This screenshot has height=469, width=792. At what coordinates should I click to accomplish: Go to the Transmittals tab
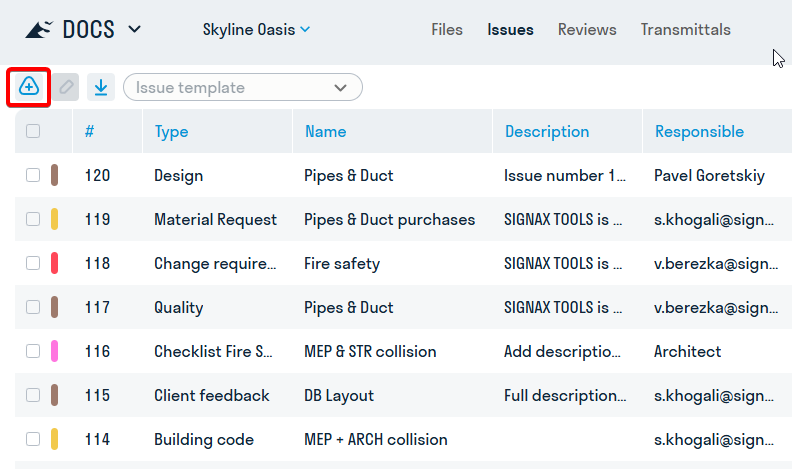tap(685, 30)
